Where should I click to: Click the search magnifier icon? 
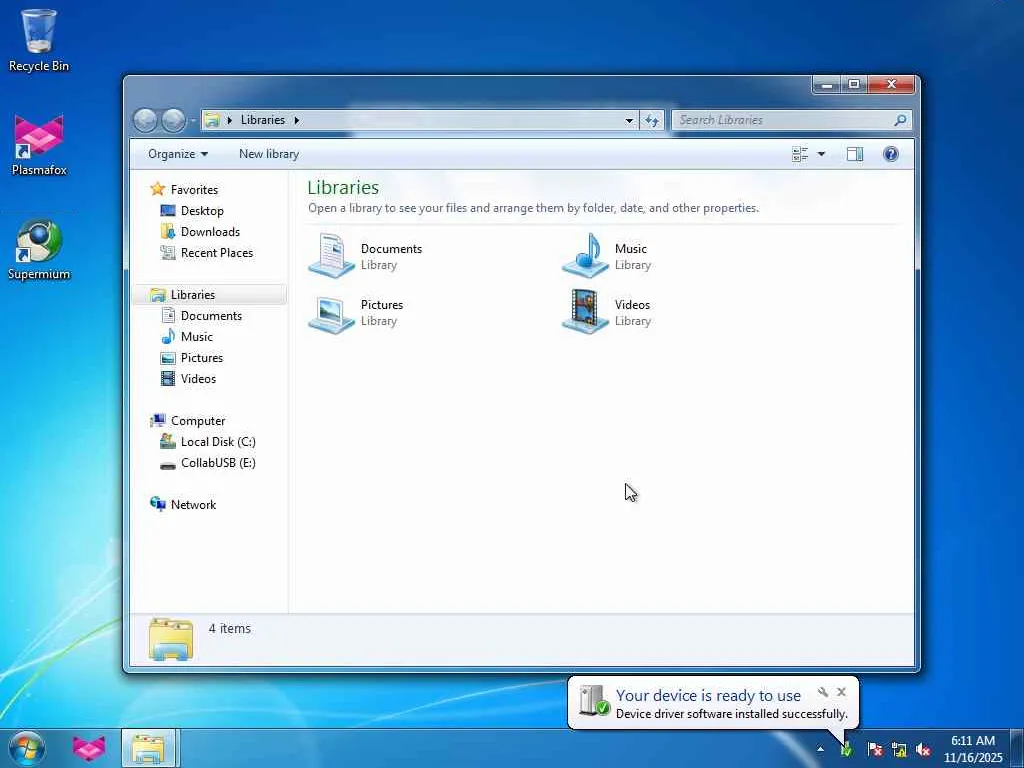pos(900,120)
